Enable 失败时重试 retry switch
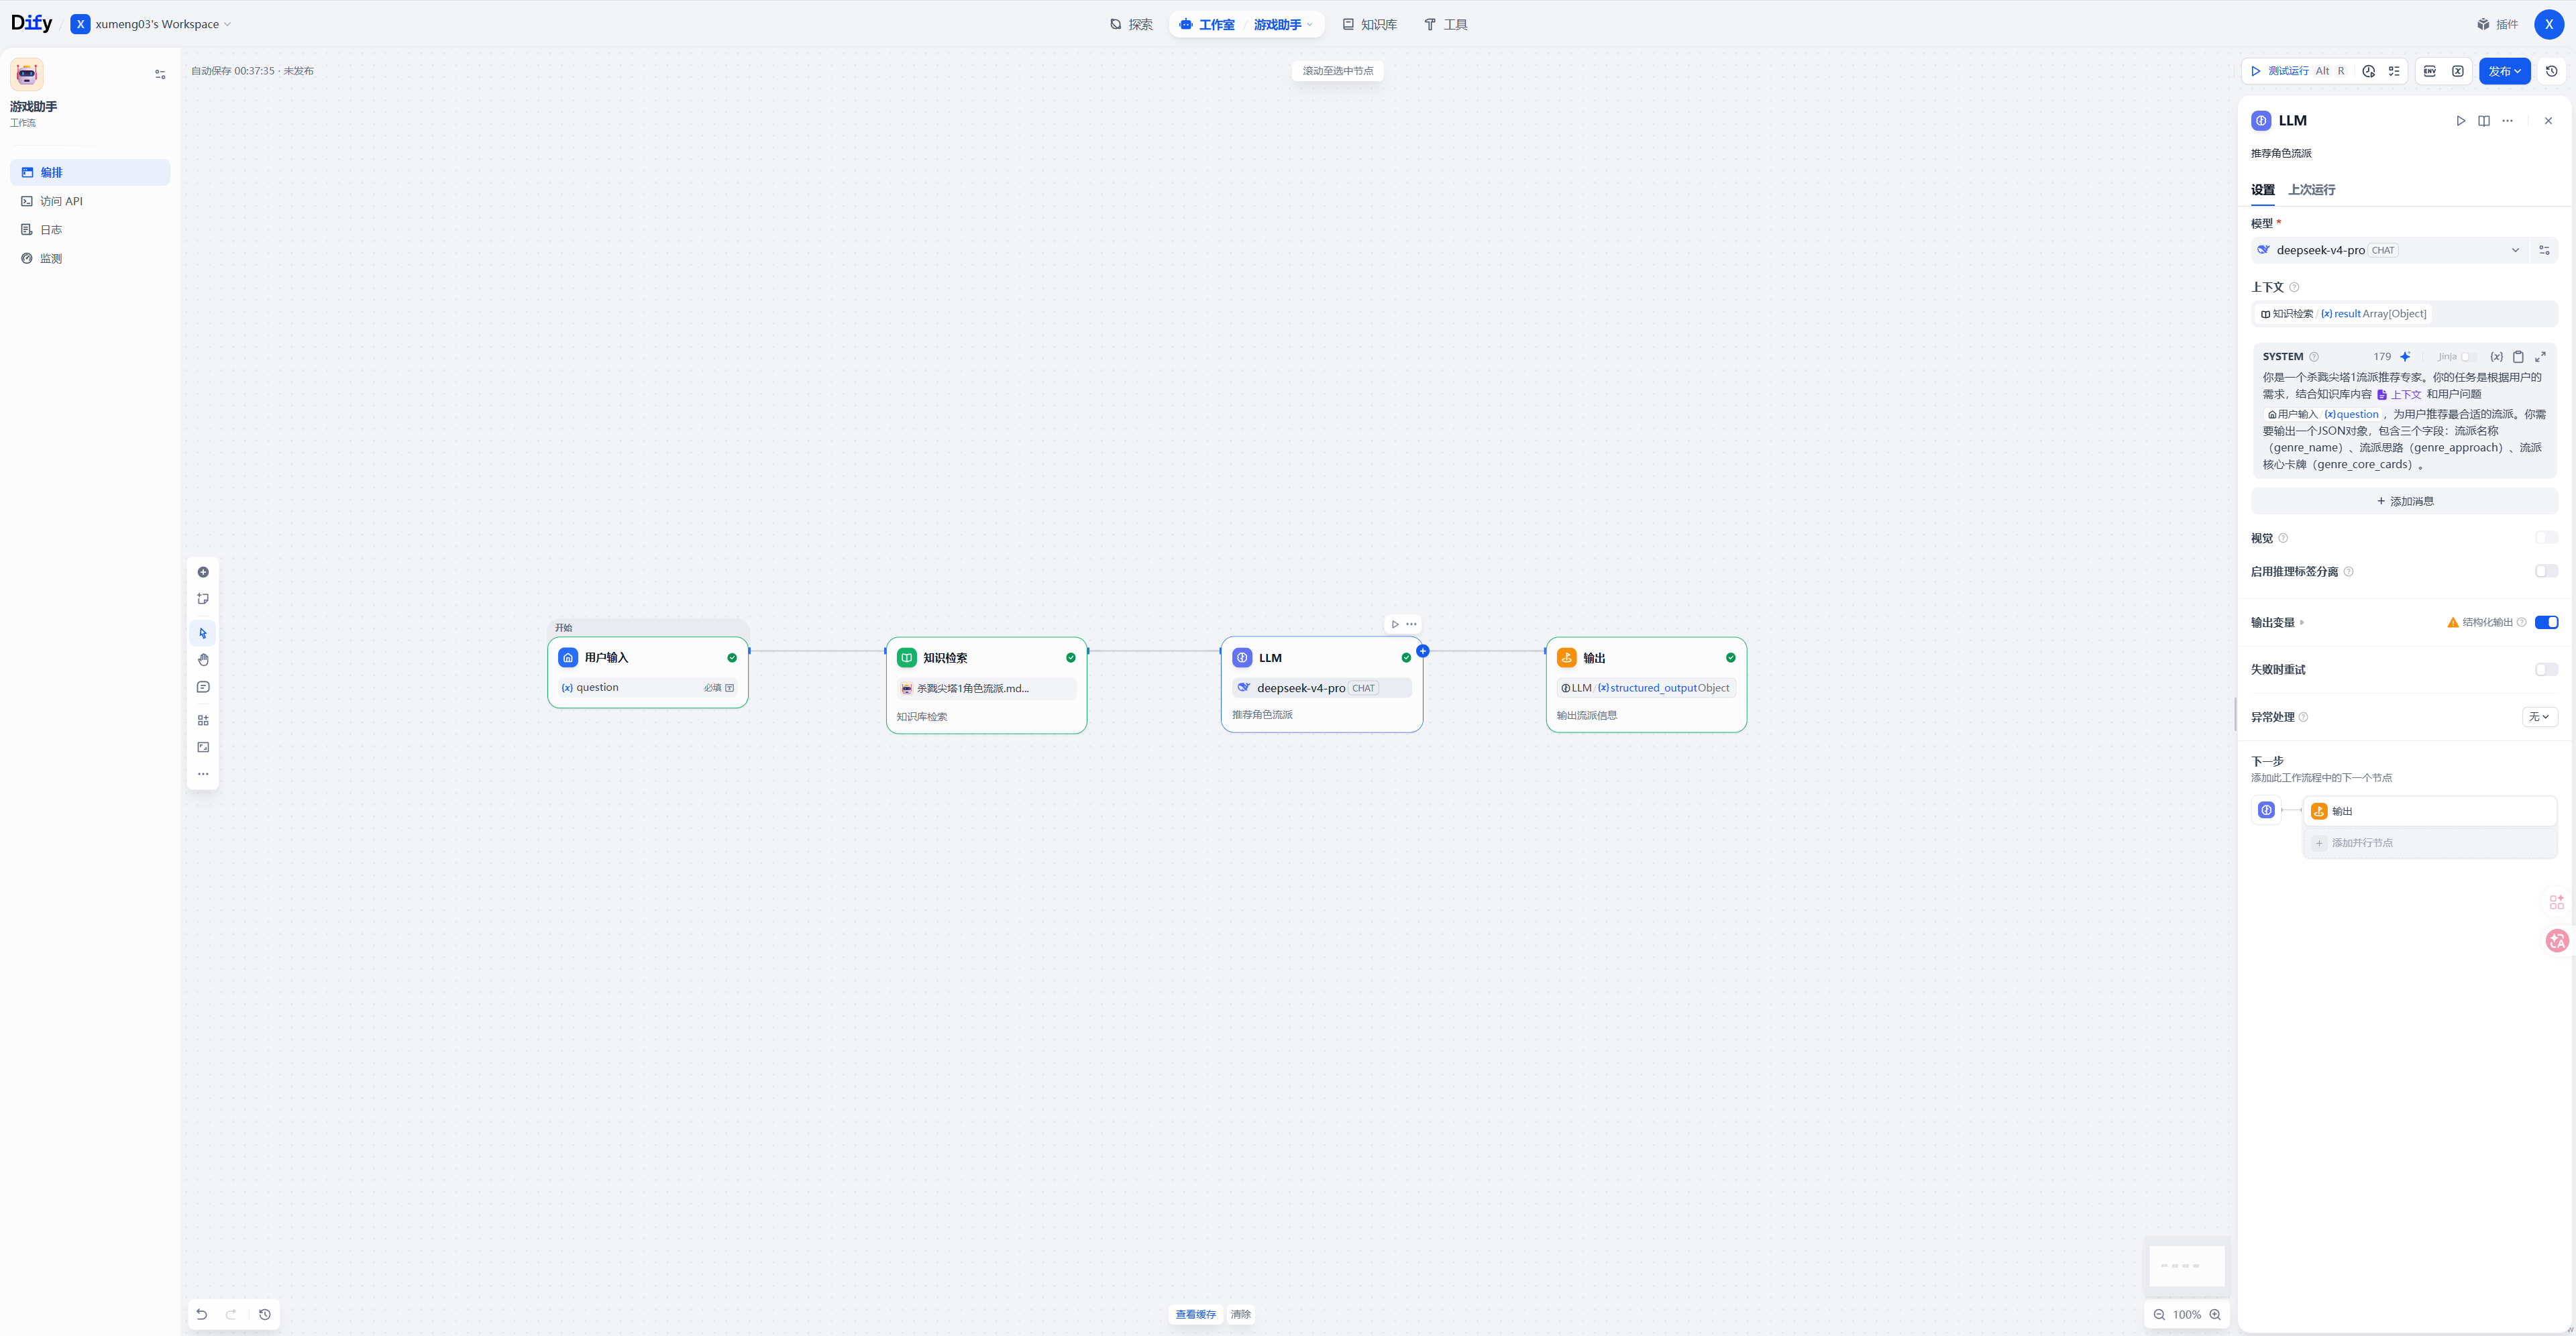The width and height of the screenshot is (2576, 1336). [2546, 669]
